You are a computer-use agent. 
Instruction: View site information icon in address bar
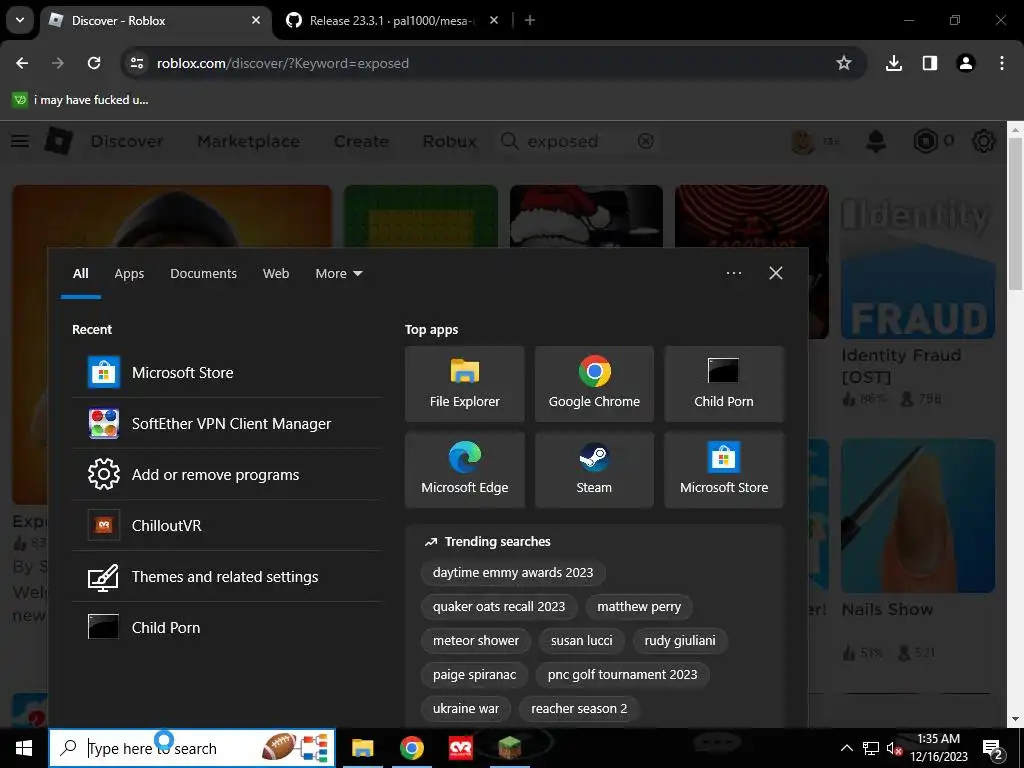coord(136,63)
